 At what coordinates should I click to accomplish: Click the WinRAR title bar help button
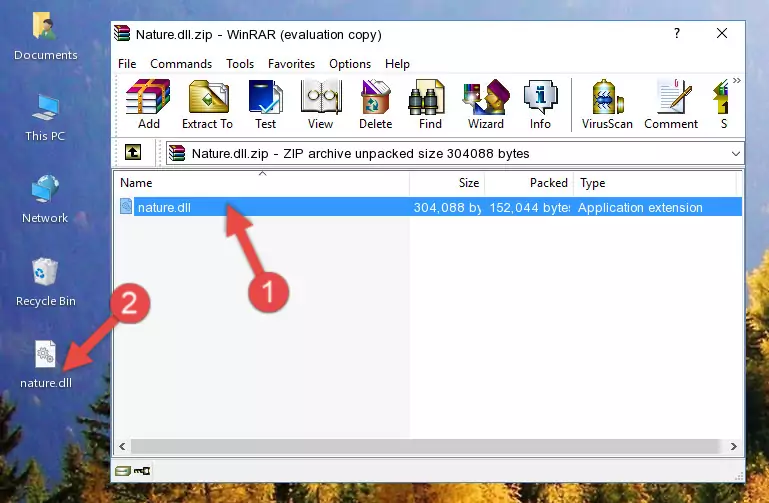[677, 33]
